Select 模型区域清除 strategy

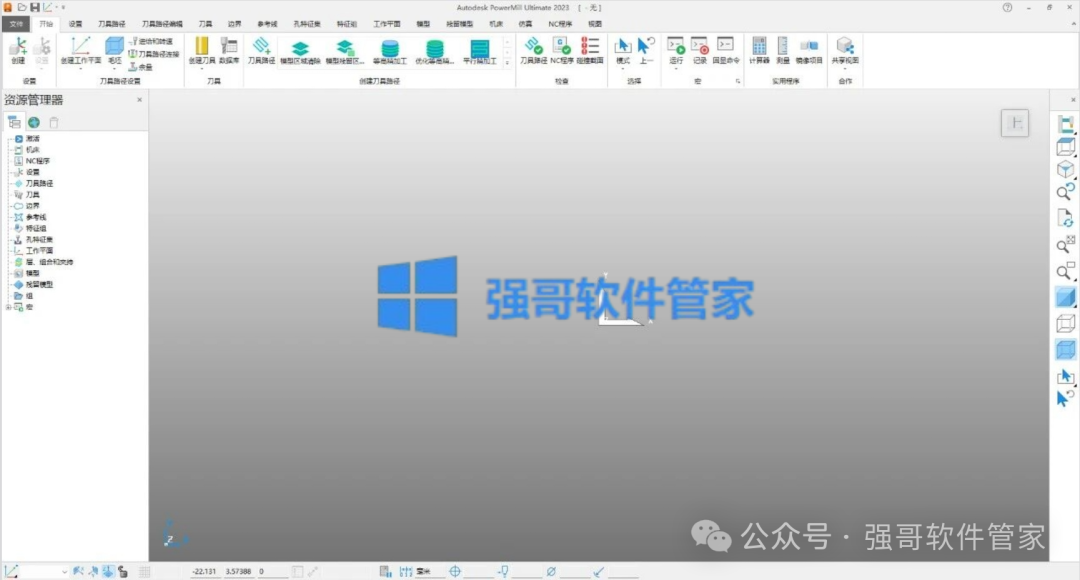click(x=300, y=52)
